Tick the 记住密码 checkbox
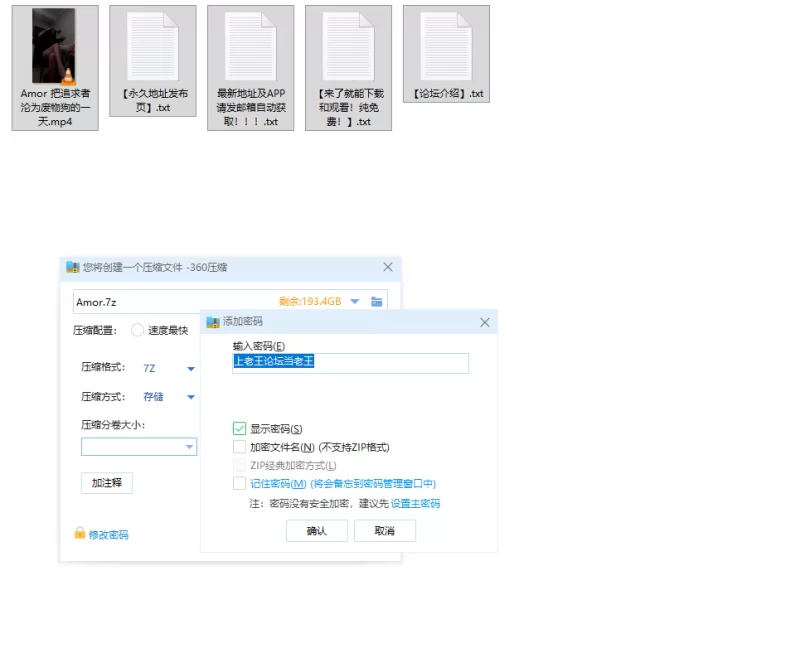 tap(239, 483)
